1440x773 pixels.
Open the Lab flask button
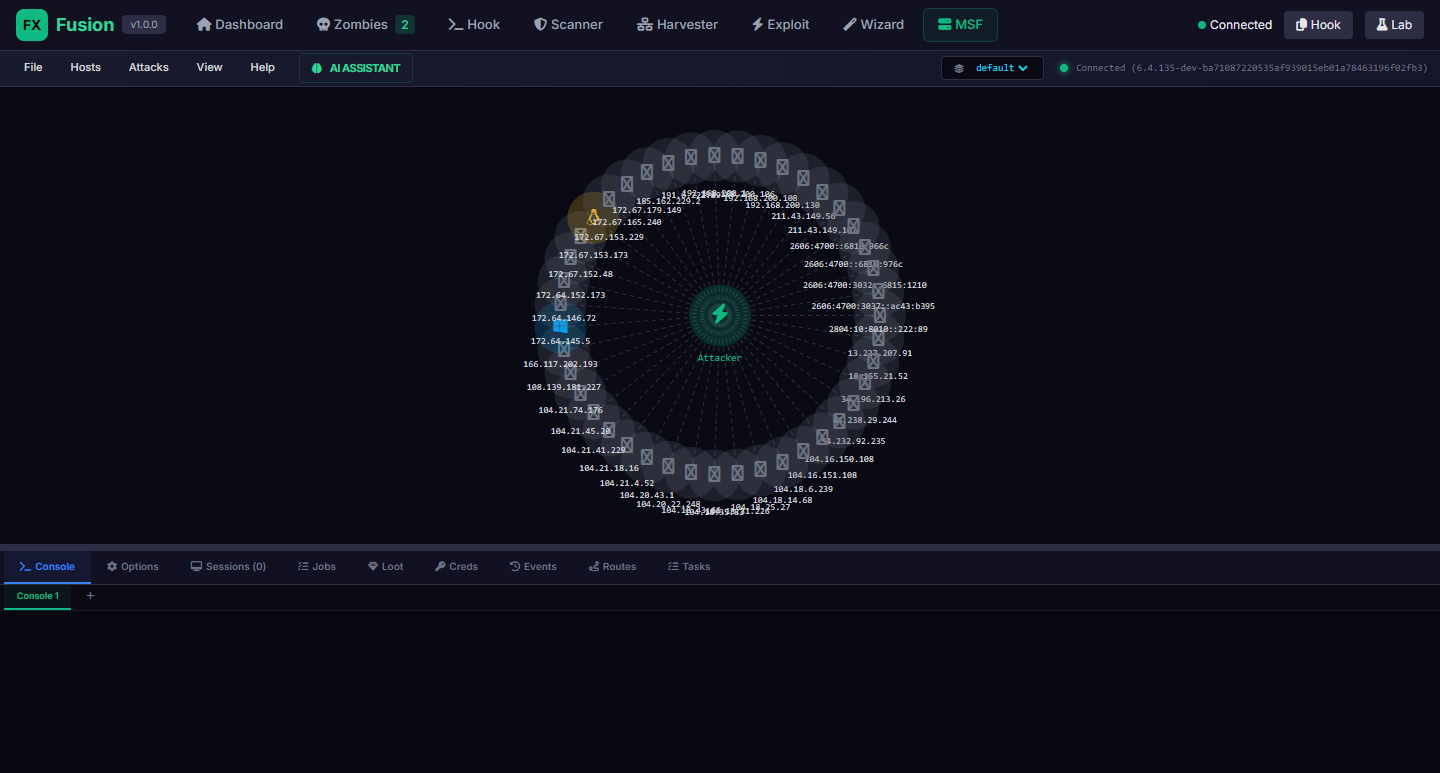point(1394,25)
